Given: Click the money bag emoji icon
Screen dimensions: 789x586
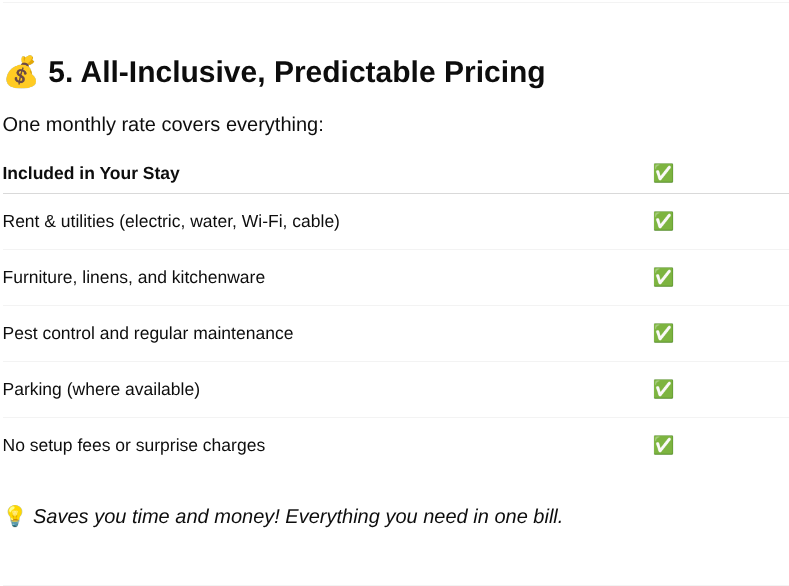Looking at the screenshot, I should pyautogui.click(x=21, y=72).
